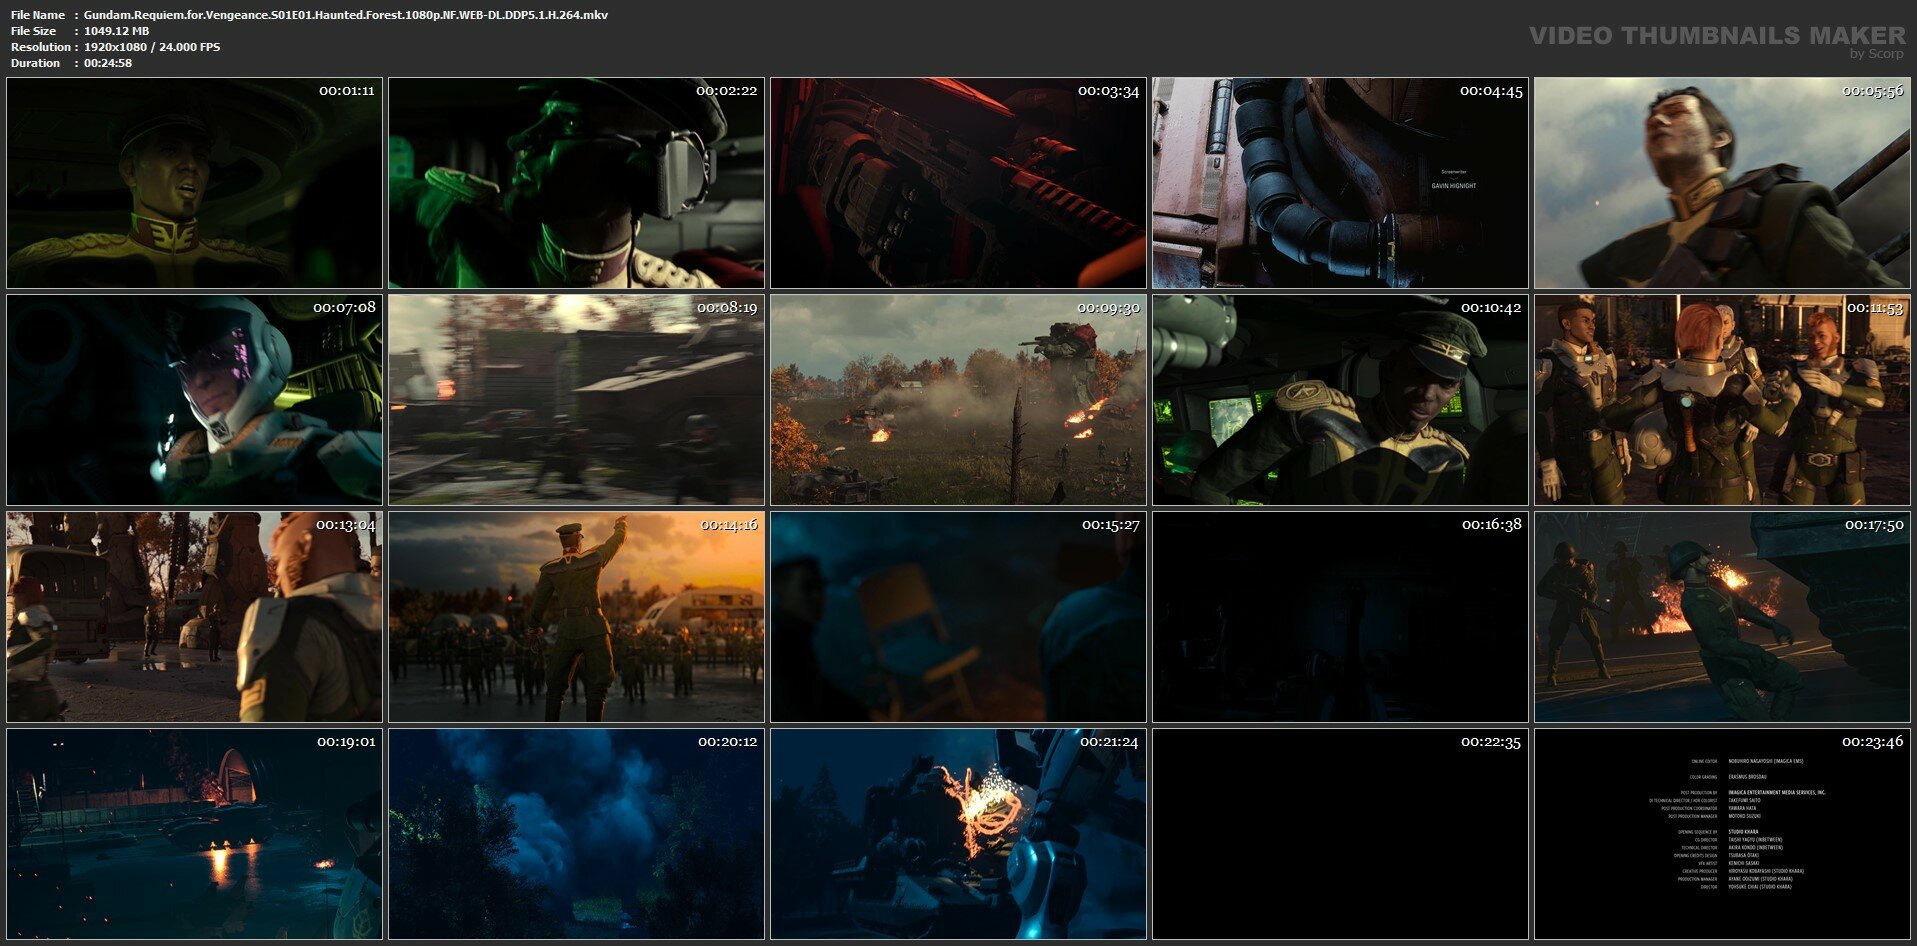Click the file size value 1049.12 MB
Viewport: 1917px width, 946px height.
coord(116,31)
